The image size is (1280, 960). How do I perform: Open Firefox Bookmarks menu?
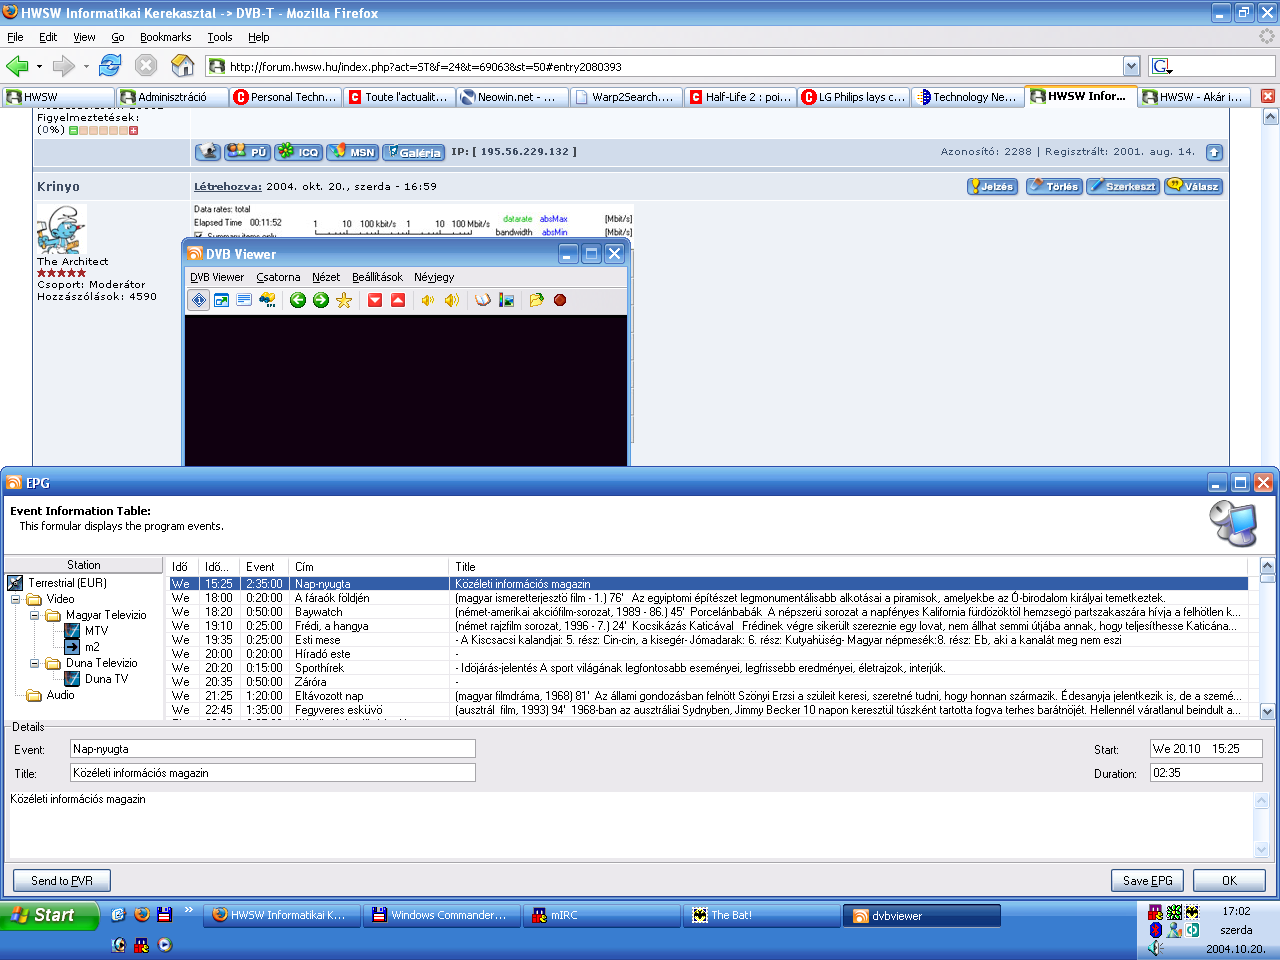coord(165,37)
